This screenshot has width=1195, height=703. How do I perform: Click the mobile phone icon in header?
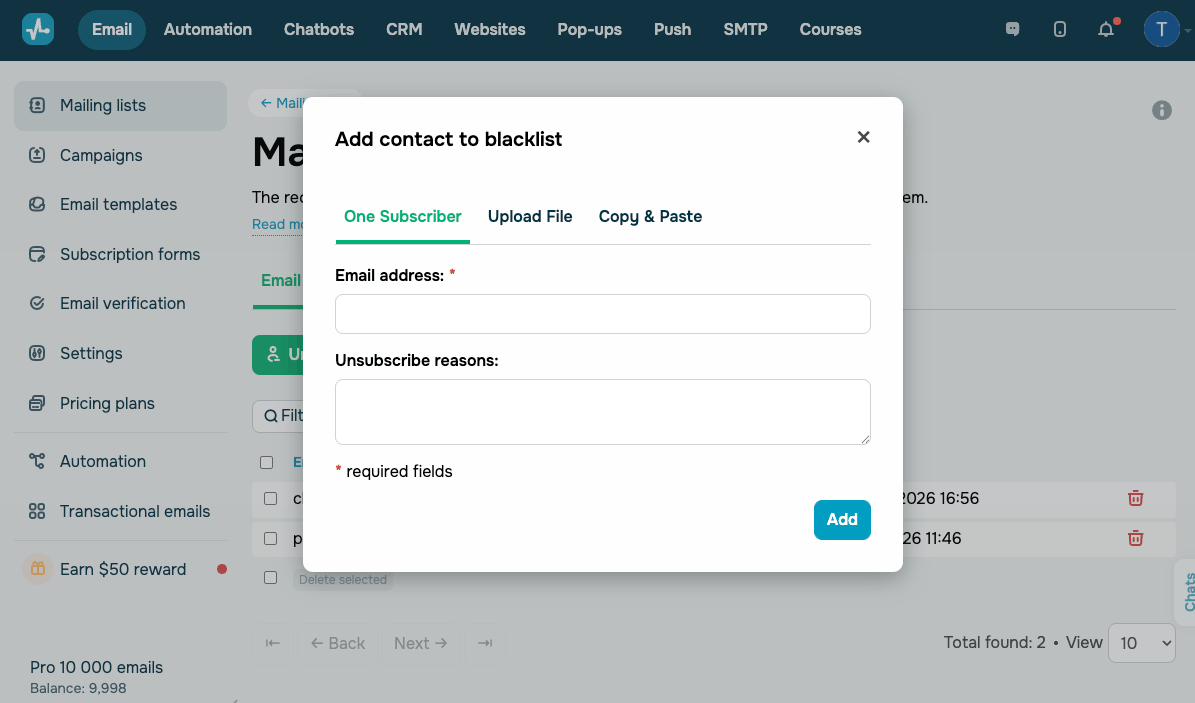[x=1060, y=29]
